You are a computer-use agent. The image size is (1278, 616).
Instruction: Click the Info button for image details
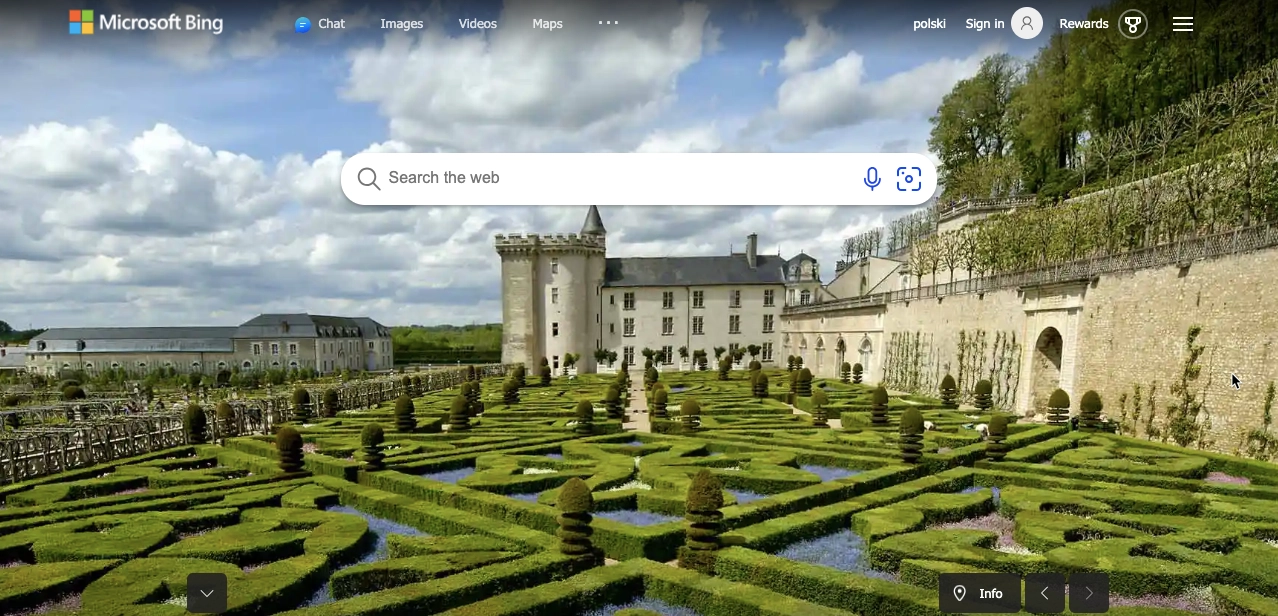pyautogui.click(x=979, y=593)
